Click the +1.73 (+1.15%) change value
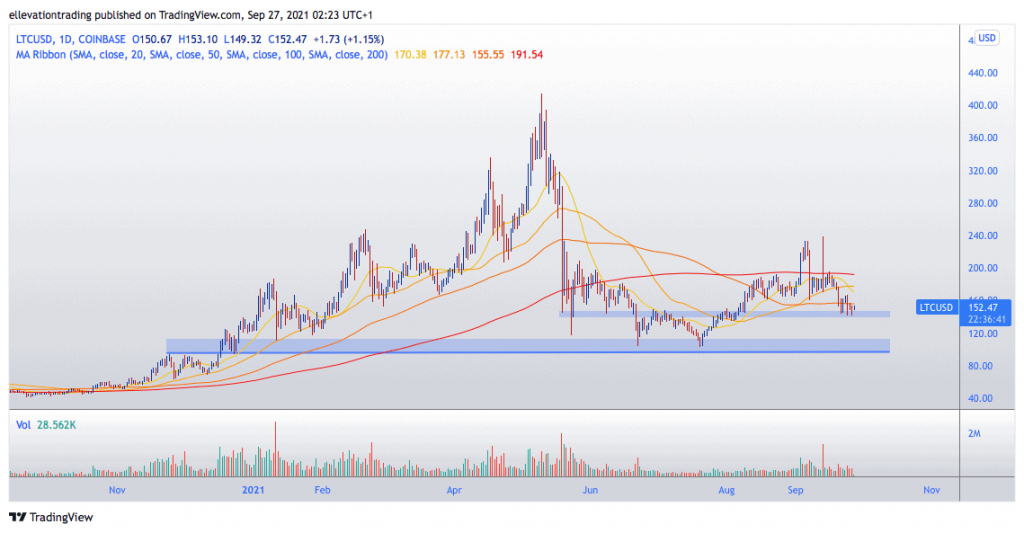The width and height of the screenshot is (1024, 533). (x=349, y=39)
